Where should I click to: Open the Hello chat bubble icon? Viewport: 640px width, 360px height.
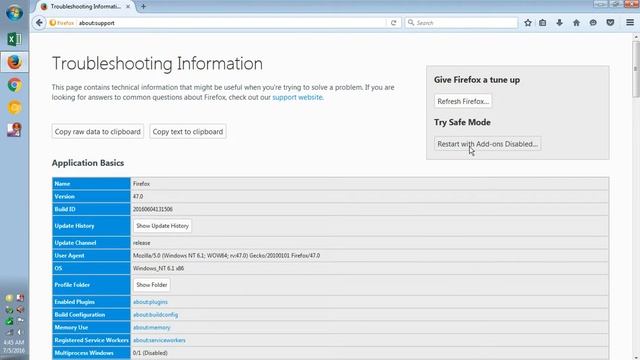[593, 23]
